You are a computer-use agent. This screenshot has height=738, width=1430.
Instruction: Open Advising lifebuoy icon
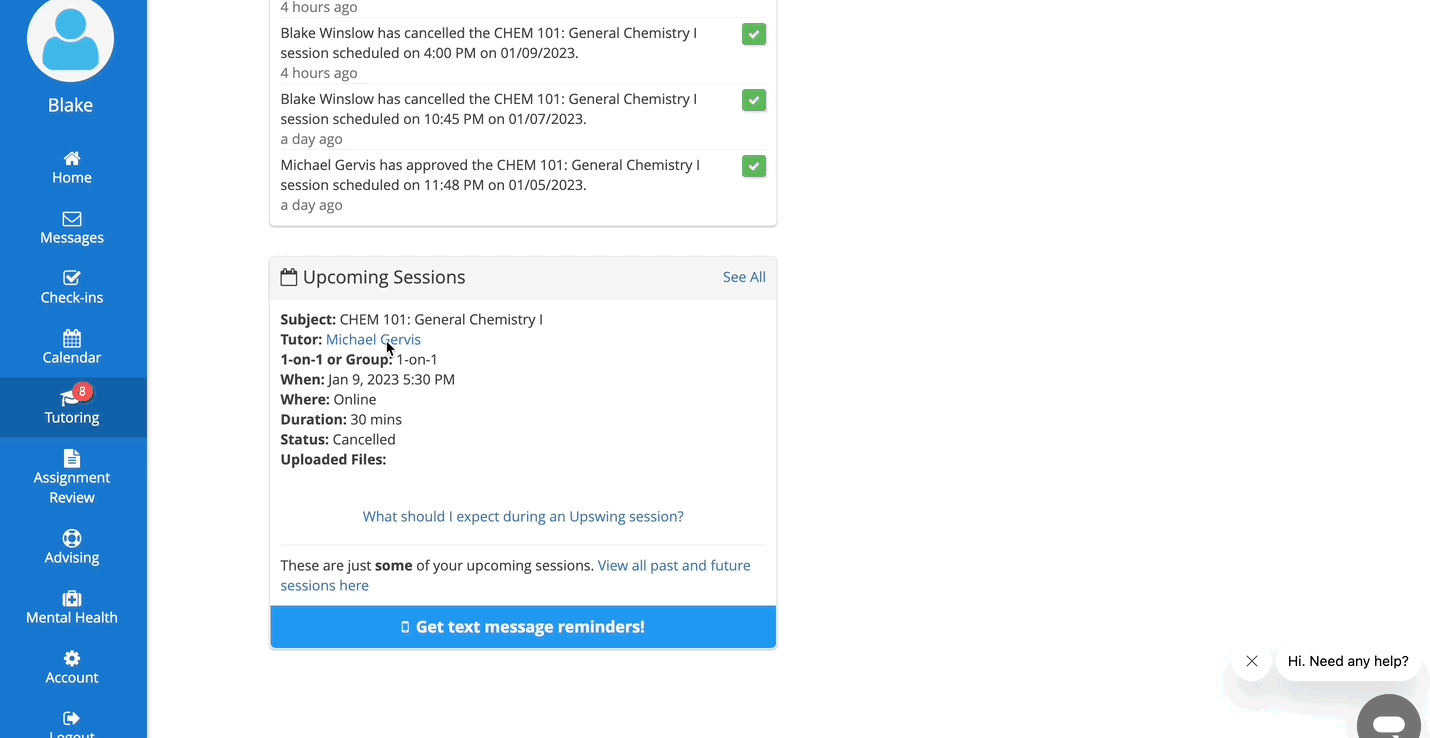coord(72,538)
